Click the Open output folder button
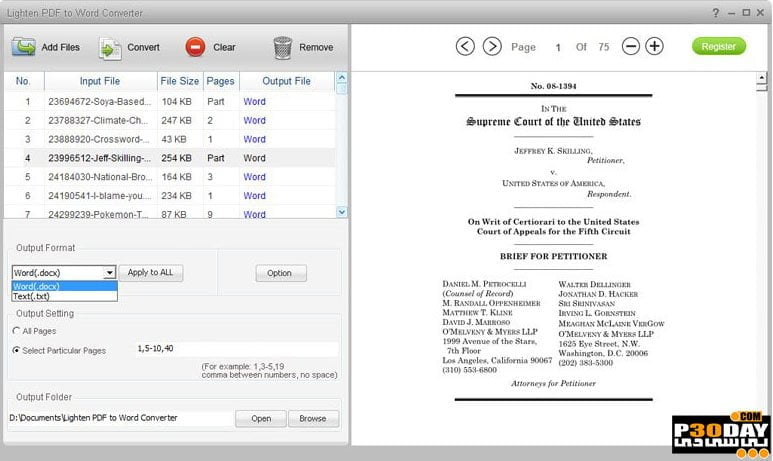 261,418
